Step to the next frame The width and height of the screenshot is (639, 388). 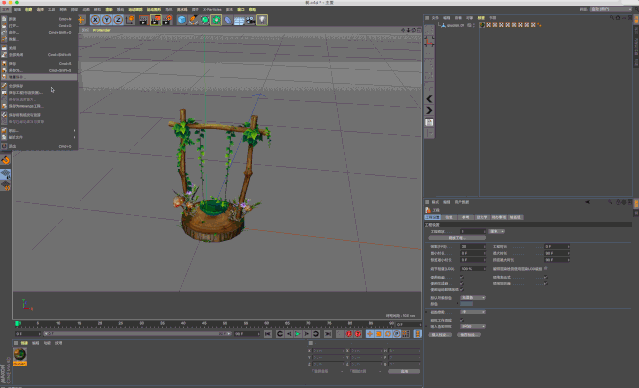point(306,334)
